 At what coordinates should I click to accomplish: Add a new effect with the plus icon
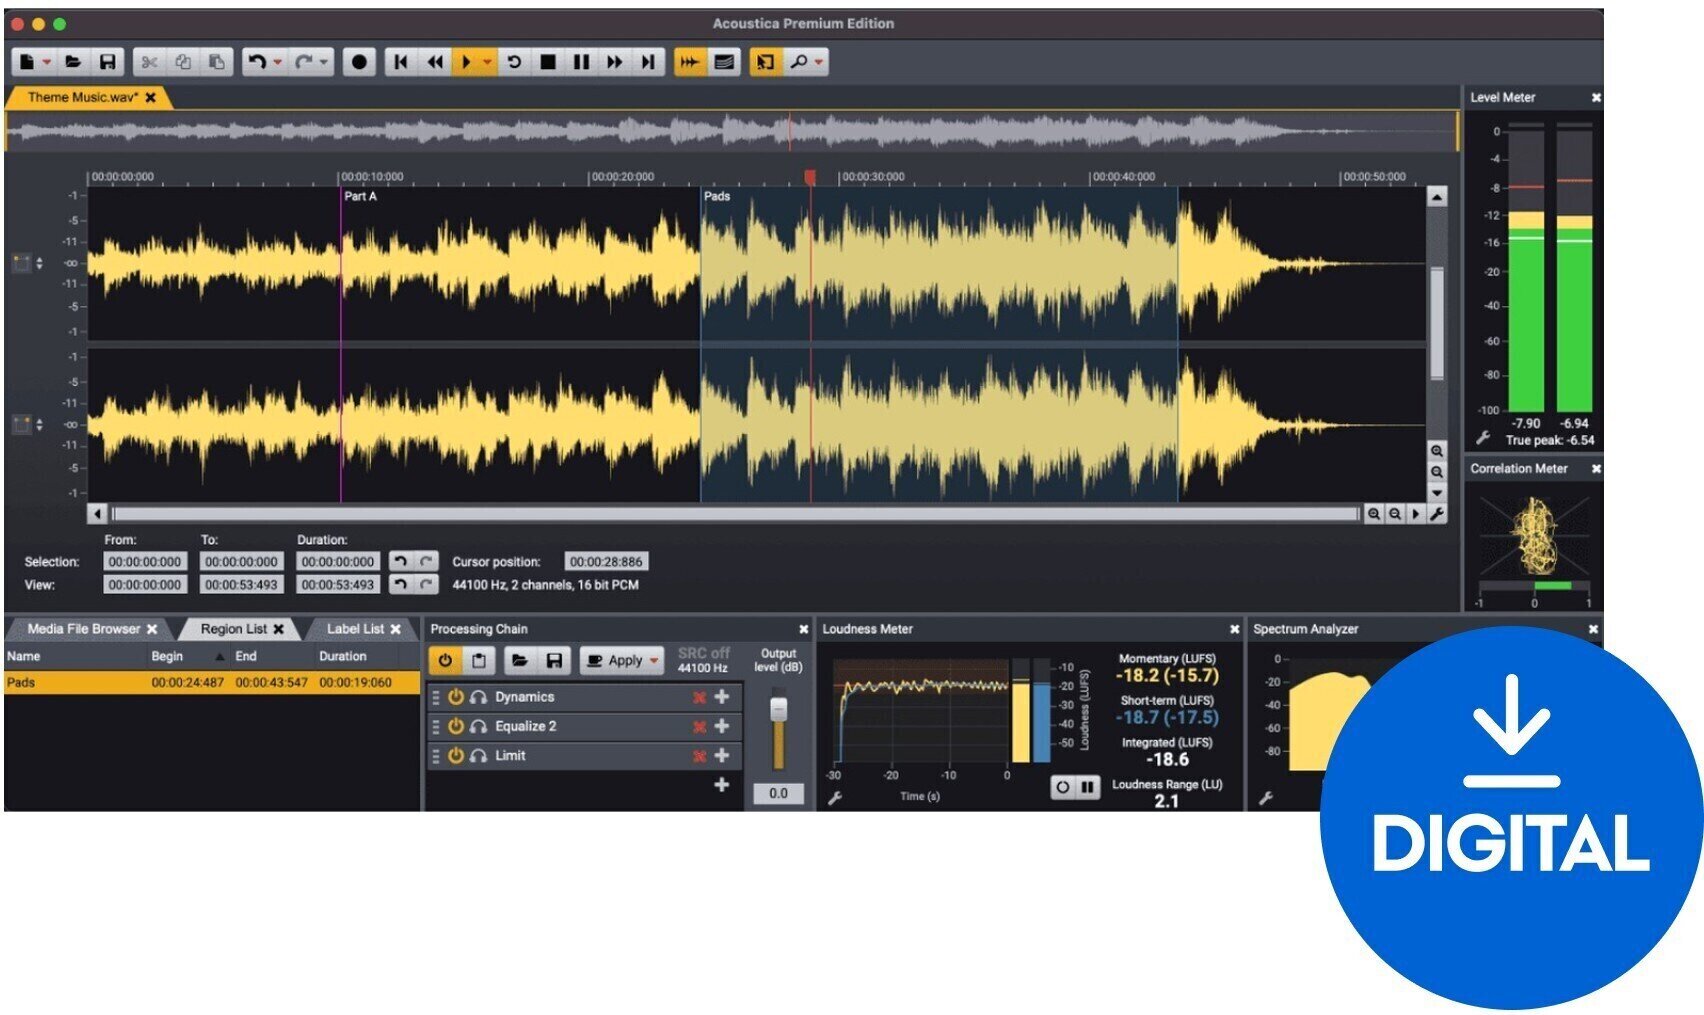click(722, 786)
